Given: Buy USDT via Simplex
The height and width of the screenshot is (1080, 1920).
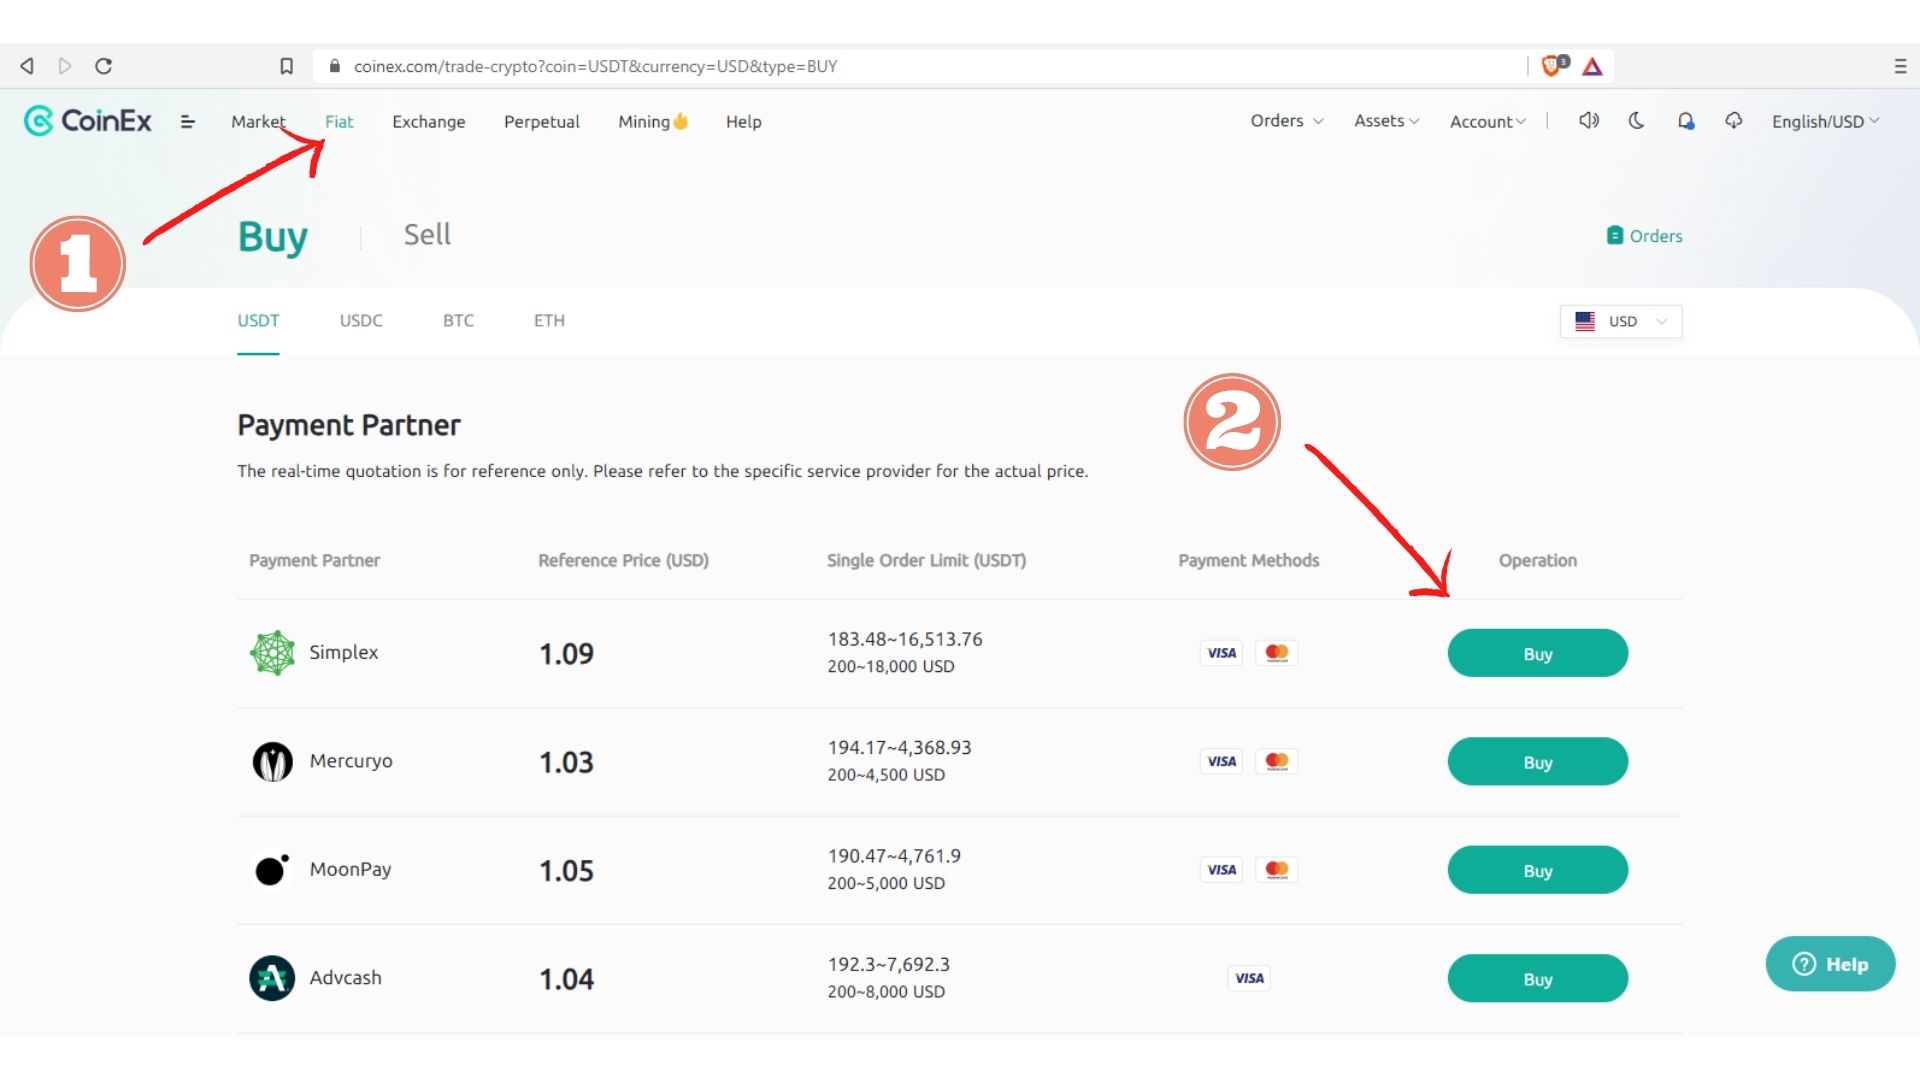Looking at the screenshot, I should [1538, 653].
